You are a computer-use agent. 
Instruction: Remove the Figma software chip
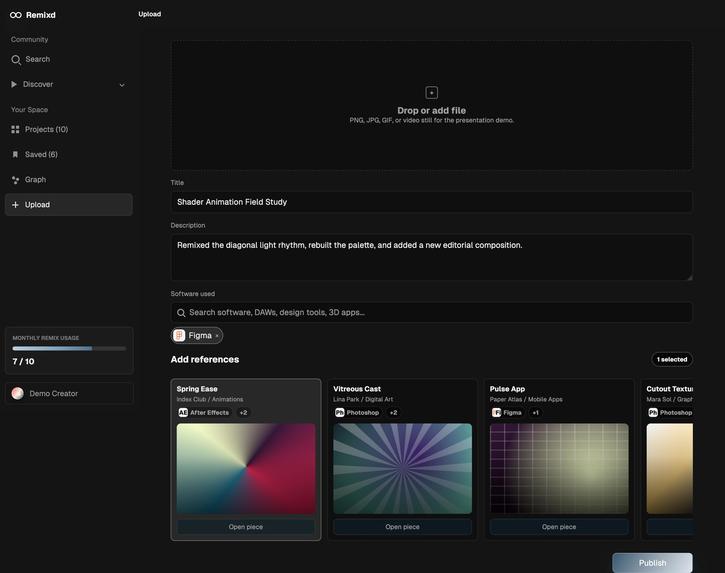click(x=217, y=336)
